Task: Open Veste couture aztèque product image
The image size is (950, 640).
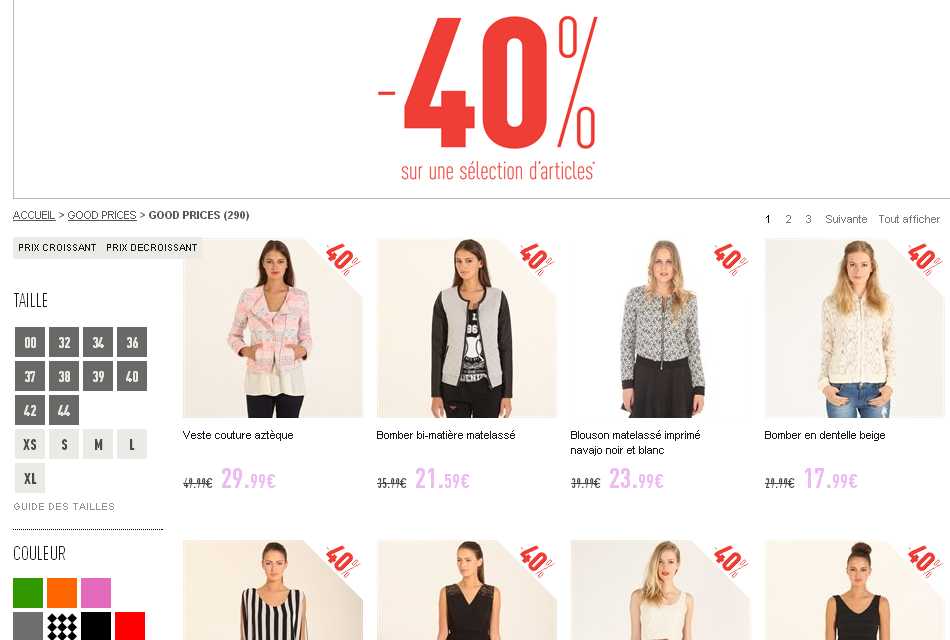Action: coord(273,328)
